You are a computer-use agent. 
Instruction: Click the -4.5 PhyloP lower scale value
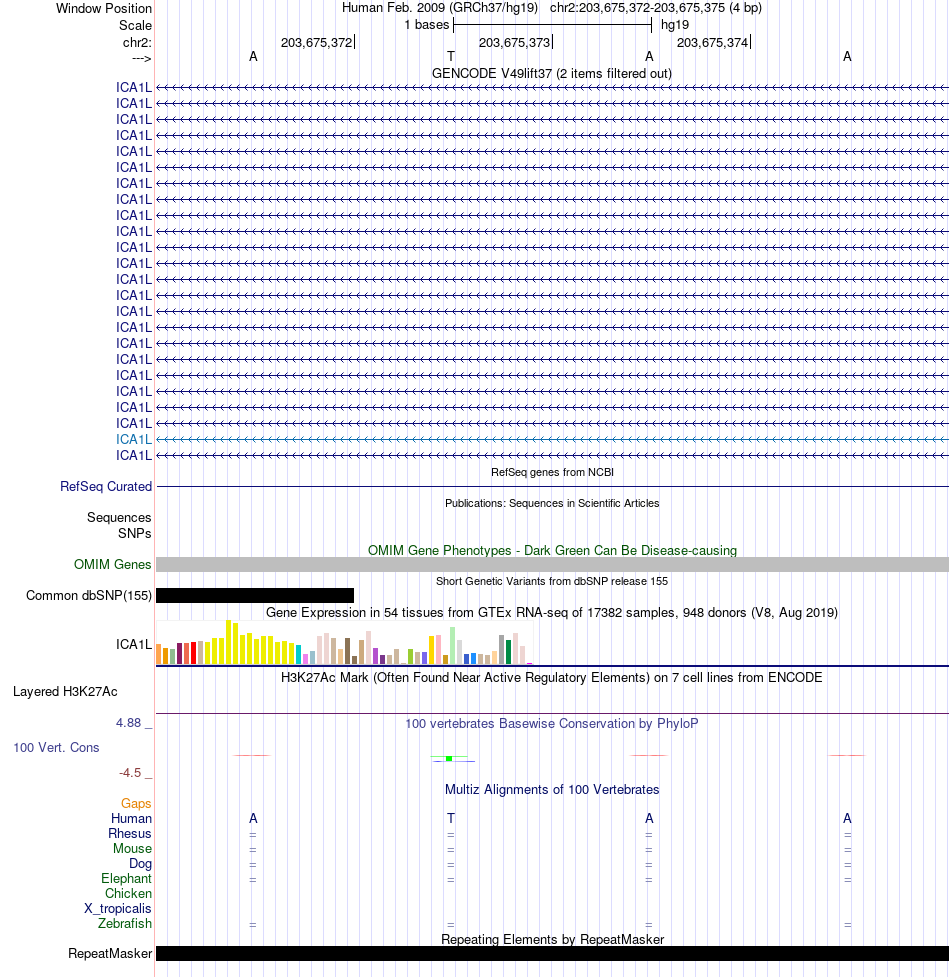130,773
